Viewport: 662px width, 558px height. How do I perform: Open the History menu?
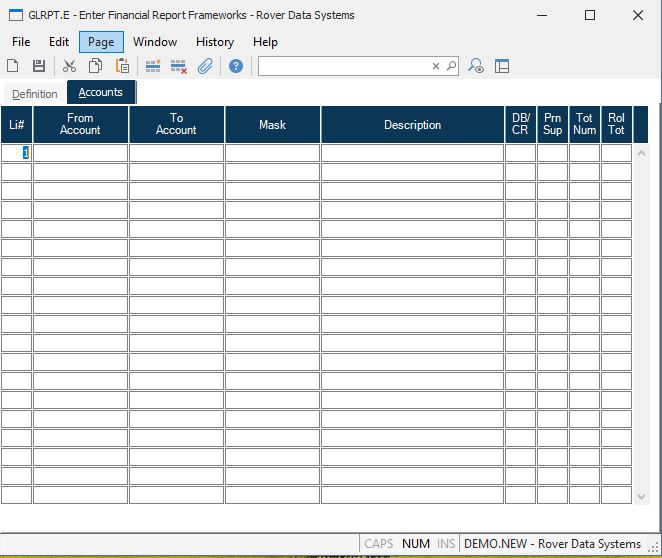point(214,42)
